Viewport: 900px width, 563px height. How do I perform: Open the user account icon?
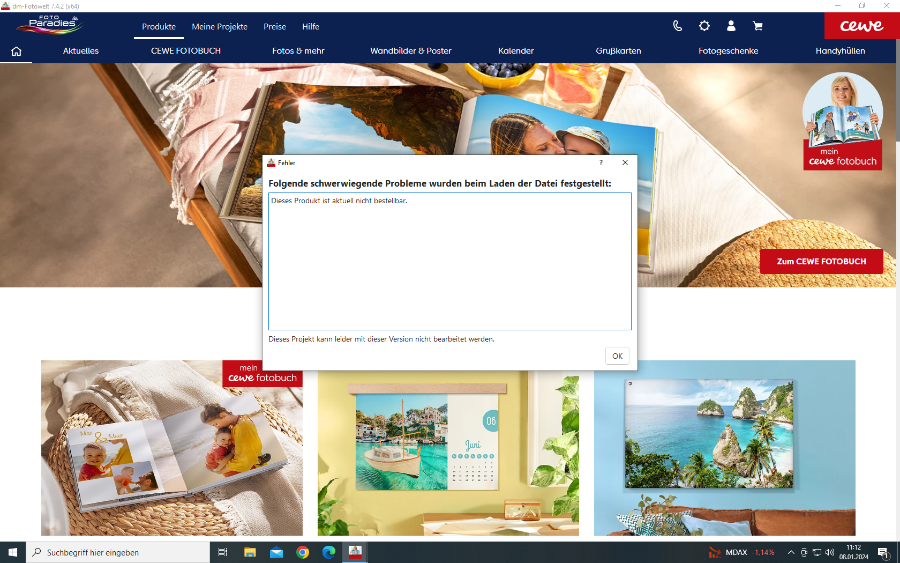(731, 26)
